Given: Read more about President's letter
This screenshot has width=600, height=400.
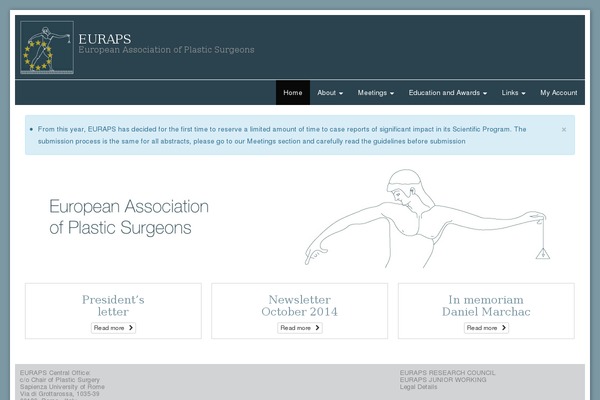Looking at the screenshot, I should (113, 328).
